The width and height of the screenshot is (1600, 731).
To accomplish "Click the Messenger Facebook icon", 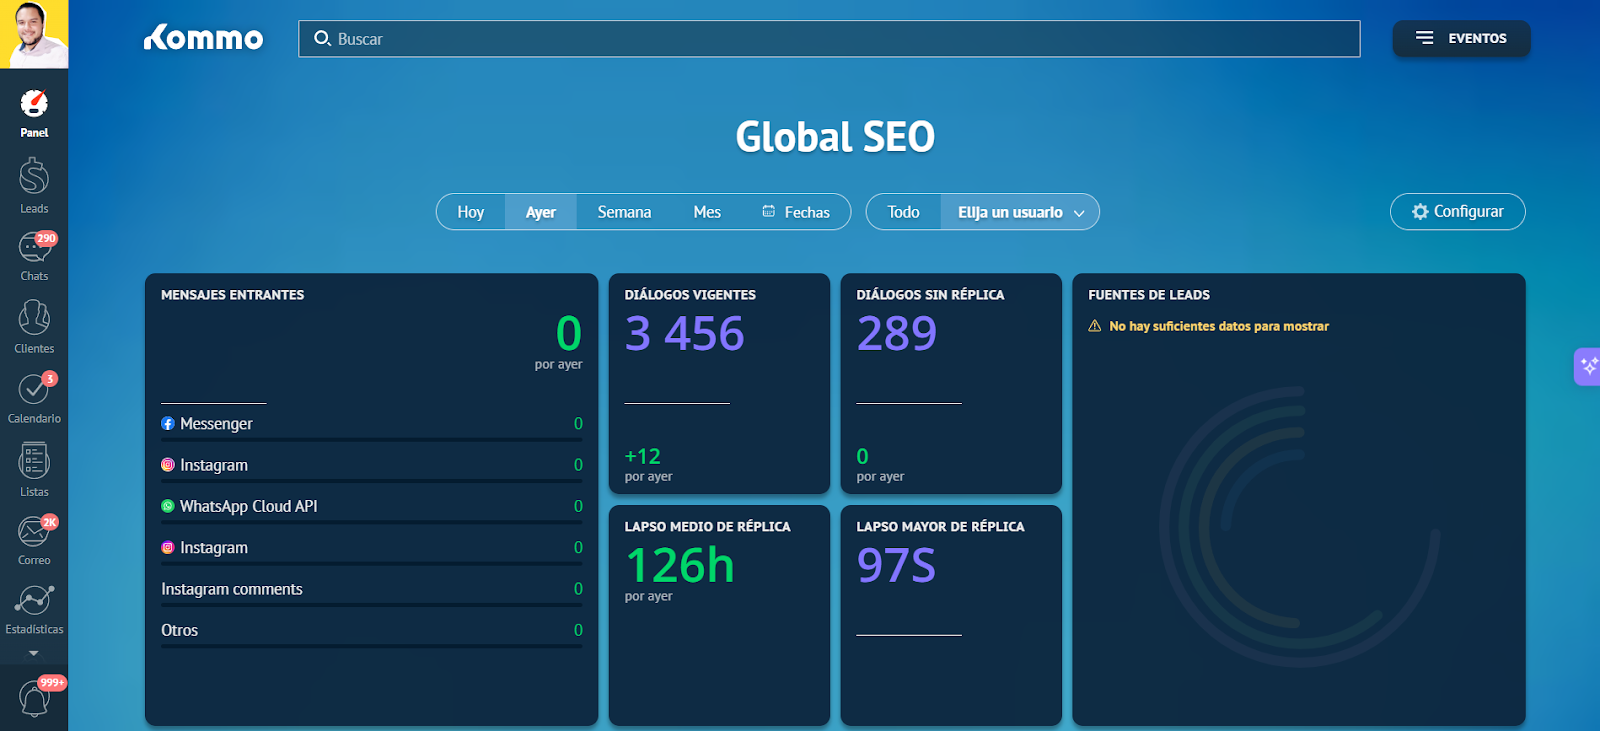I will coord(168,424).
